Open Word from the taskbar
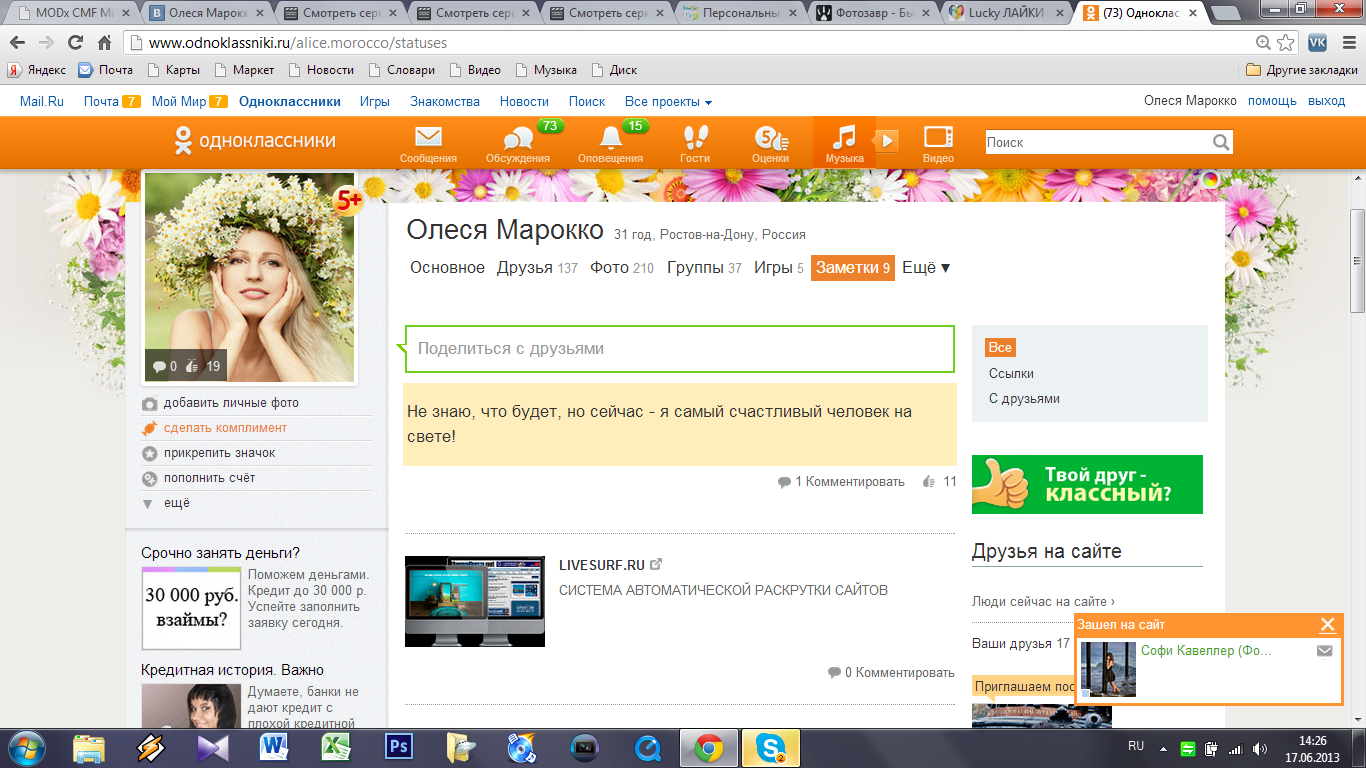Viewport: 1366px width, 768px height. click(273, 747)
